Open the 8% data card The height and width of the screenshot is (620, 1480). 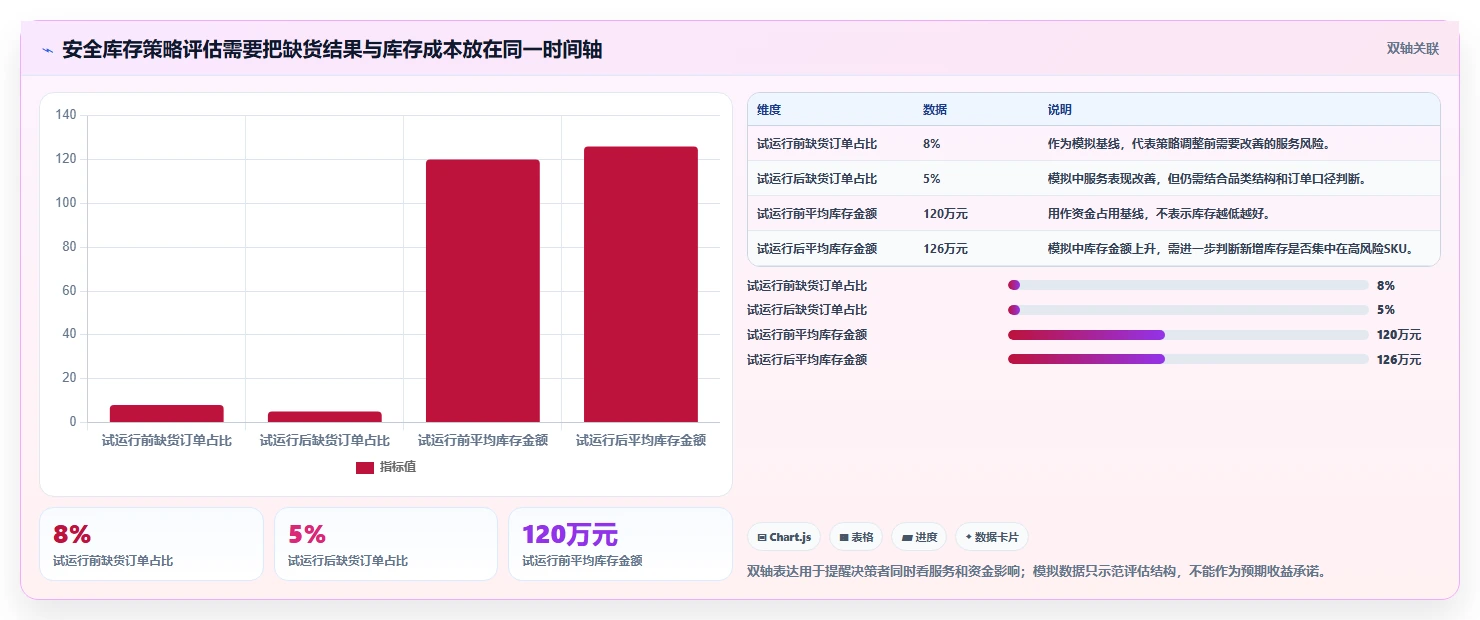151,544
